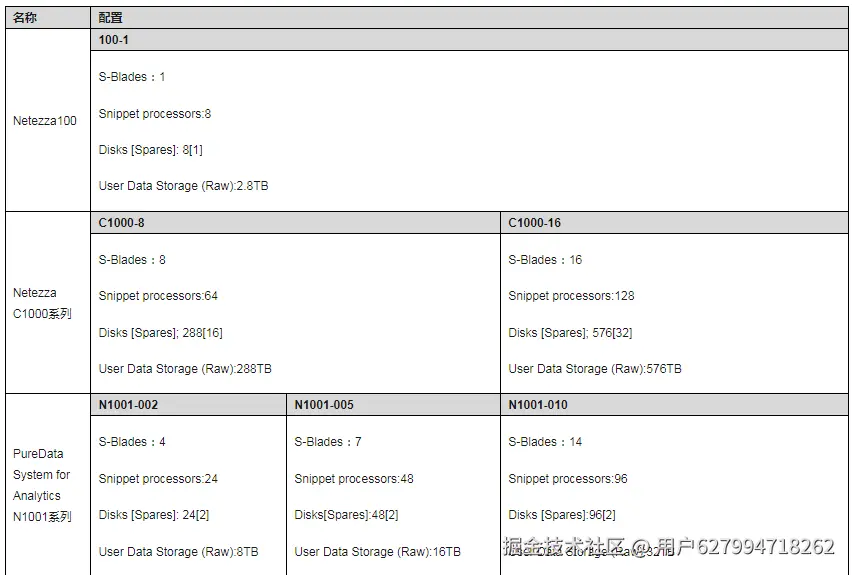This screenshot has height=575, width=852.
Task: Click "Disks [Spares]: 24[2]" text
Action: tap(154, 515)
